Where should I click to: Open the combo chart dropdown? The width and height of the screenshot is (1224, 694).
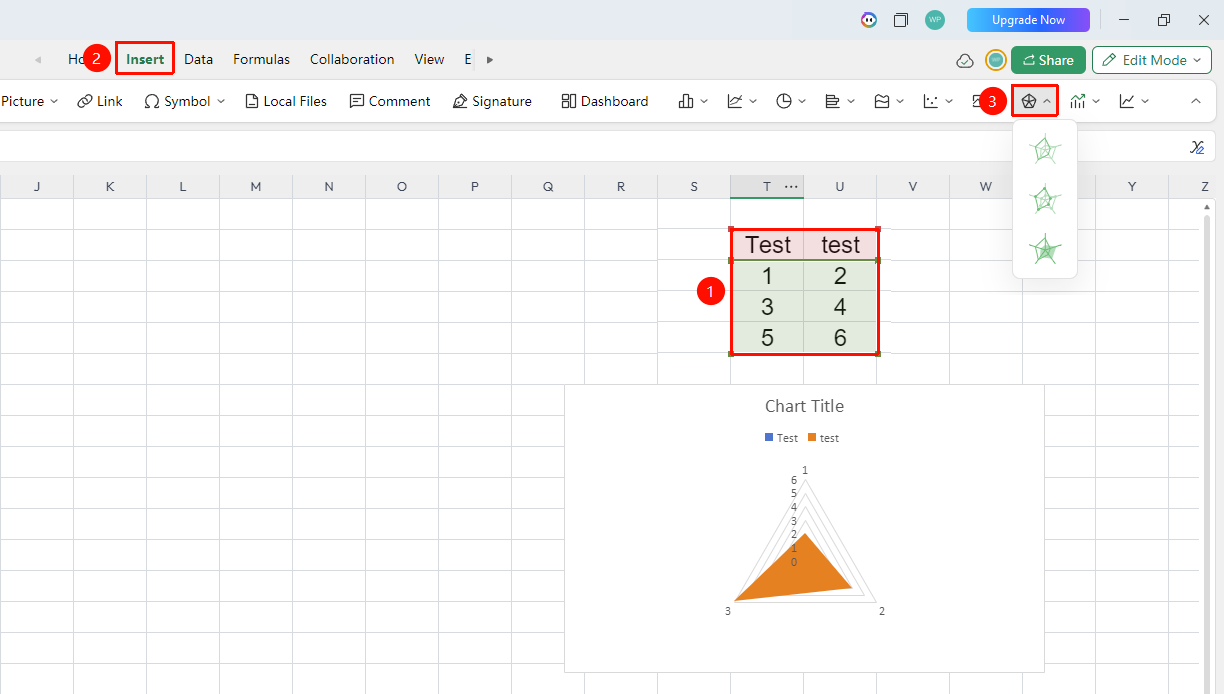tap(1085, 101)
